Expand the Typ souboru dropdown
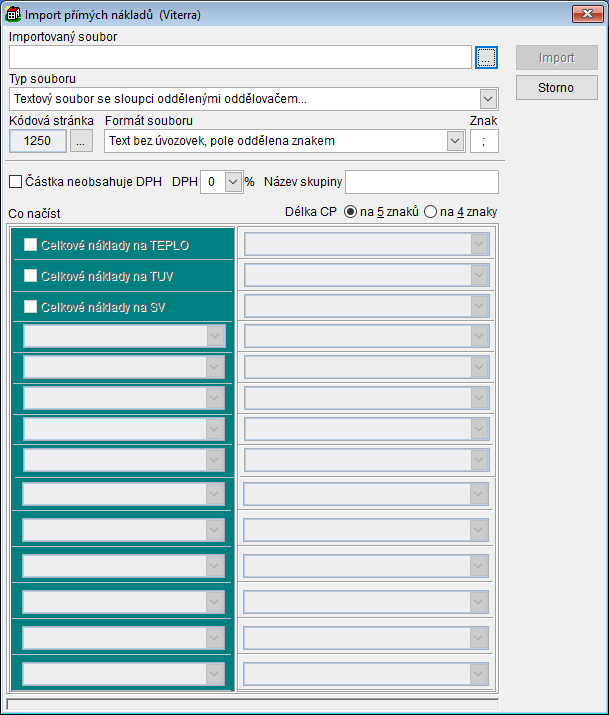Screen dimensions: 609x715 click(x=488, y=99)
